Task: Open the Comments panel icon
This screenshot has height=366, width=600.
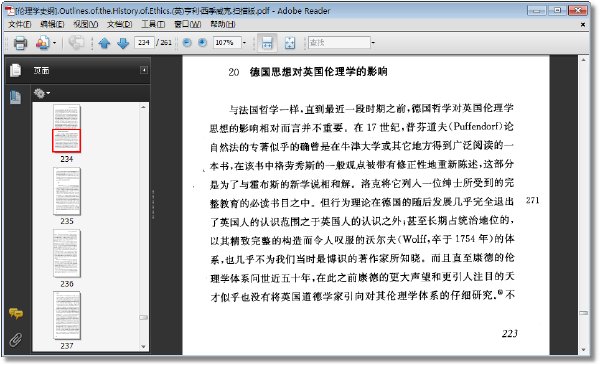Action: coord(16,314)
